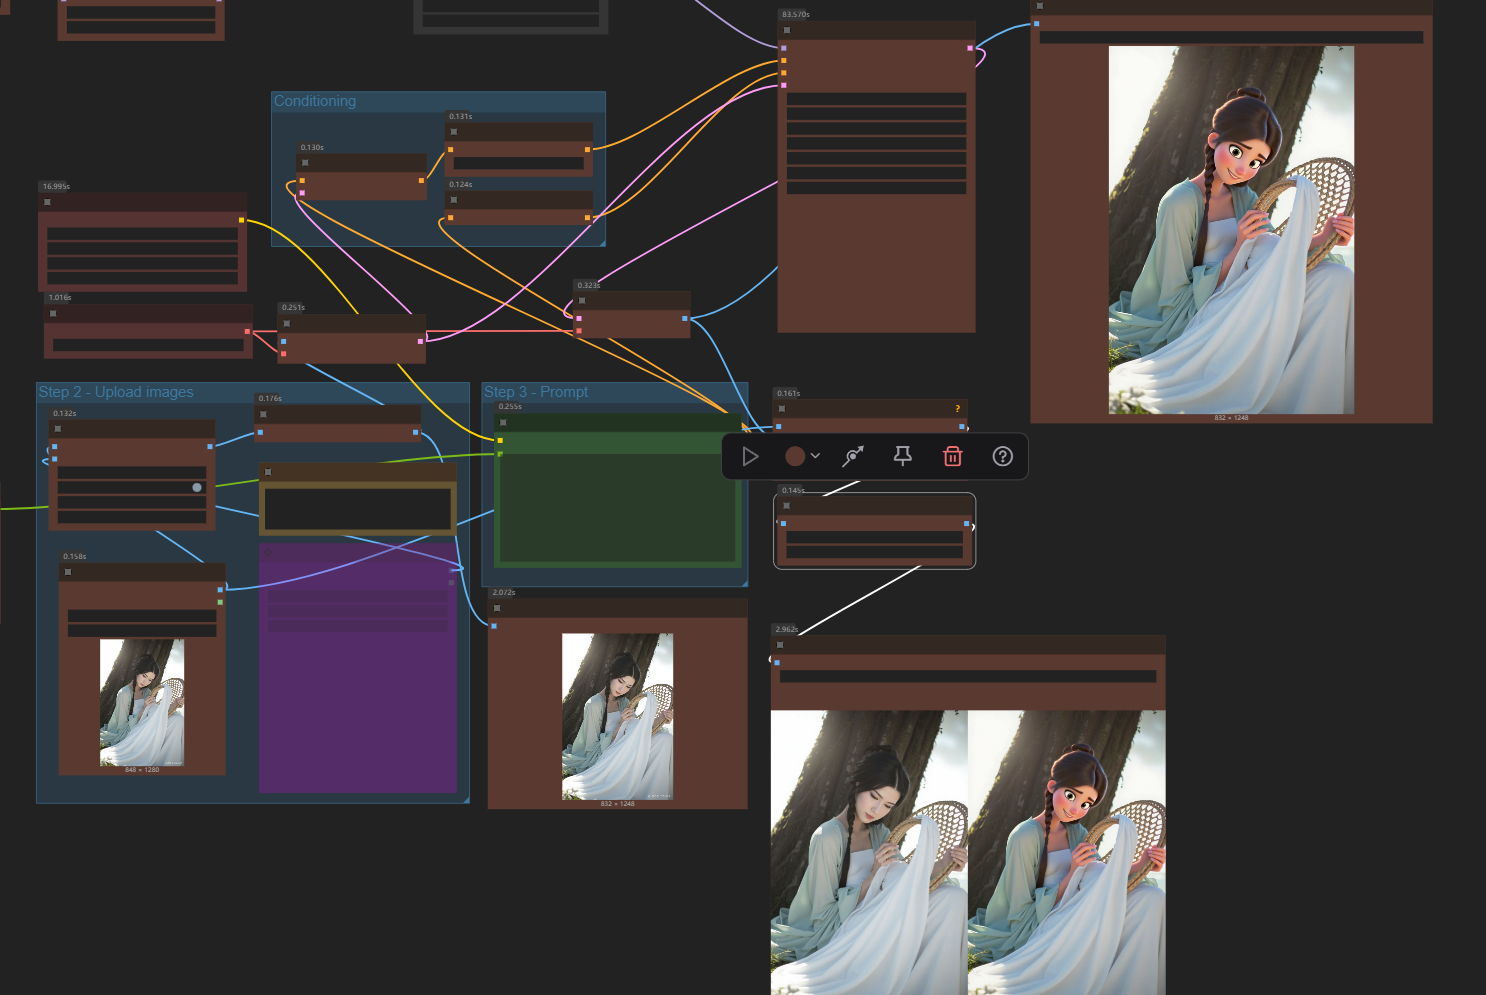Image resolution: width=1486 pixels, height=995 pixels.
Task: Toggle collapse dot on the purple node header
Action: 268,551
